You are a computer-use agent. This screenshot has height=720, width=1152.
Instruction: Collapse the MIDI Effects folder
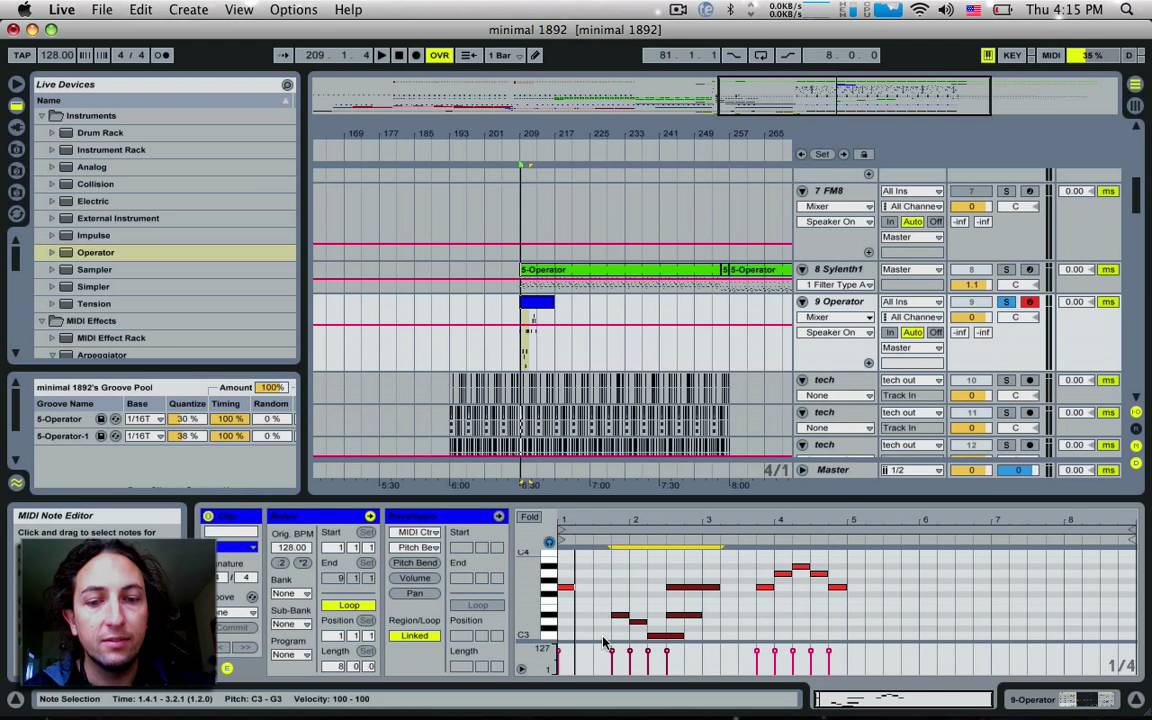pos(42,321)
